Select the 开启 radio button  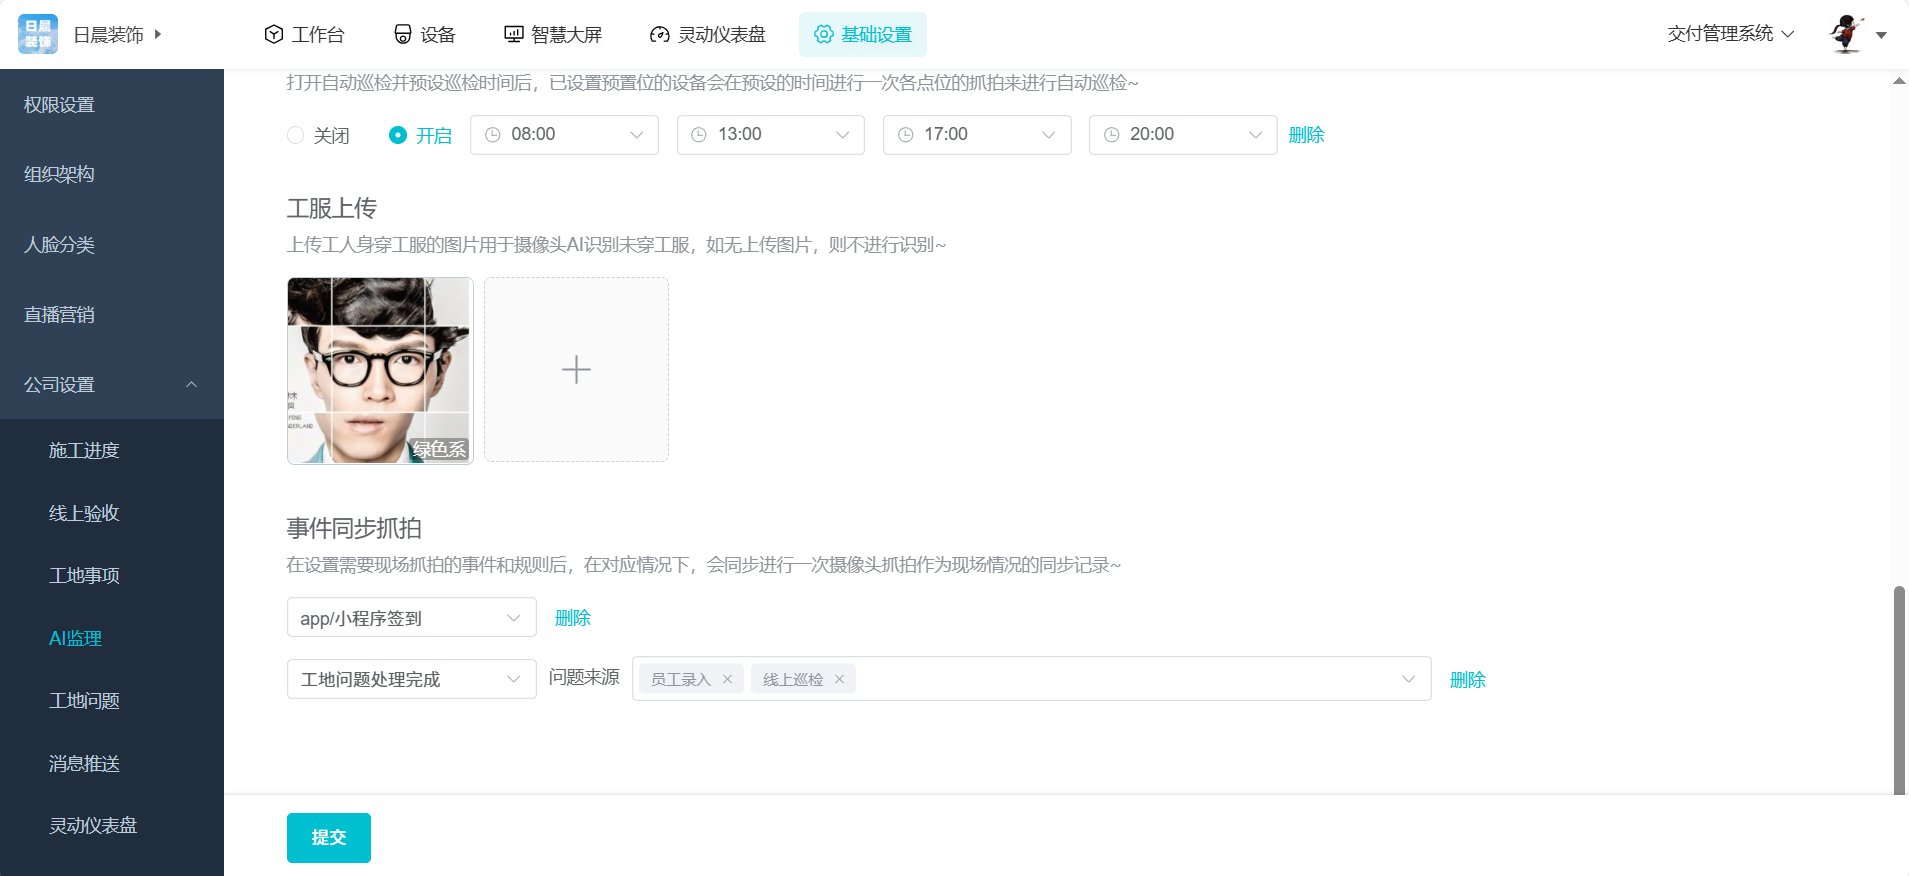(x=398, y=135)
